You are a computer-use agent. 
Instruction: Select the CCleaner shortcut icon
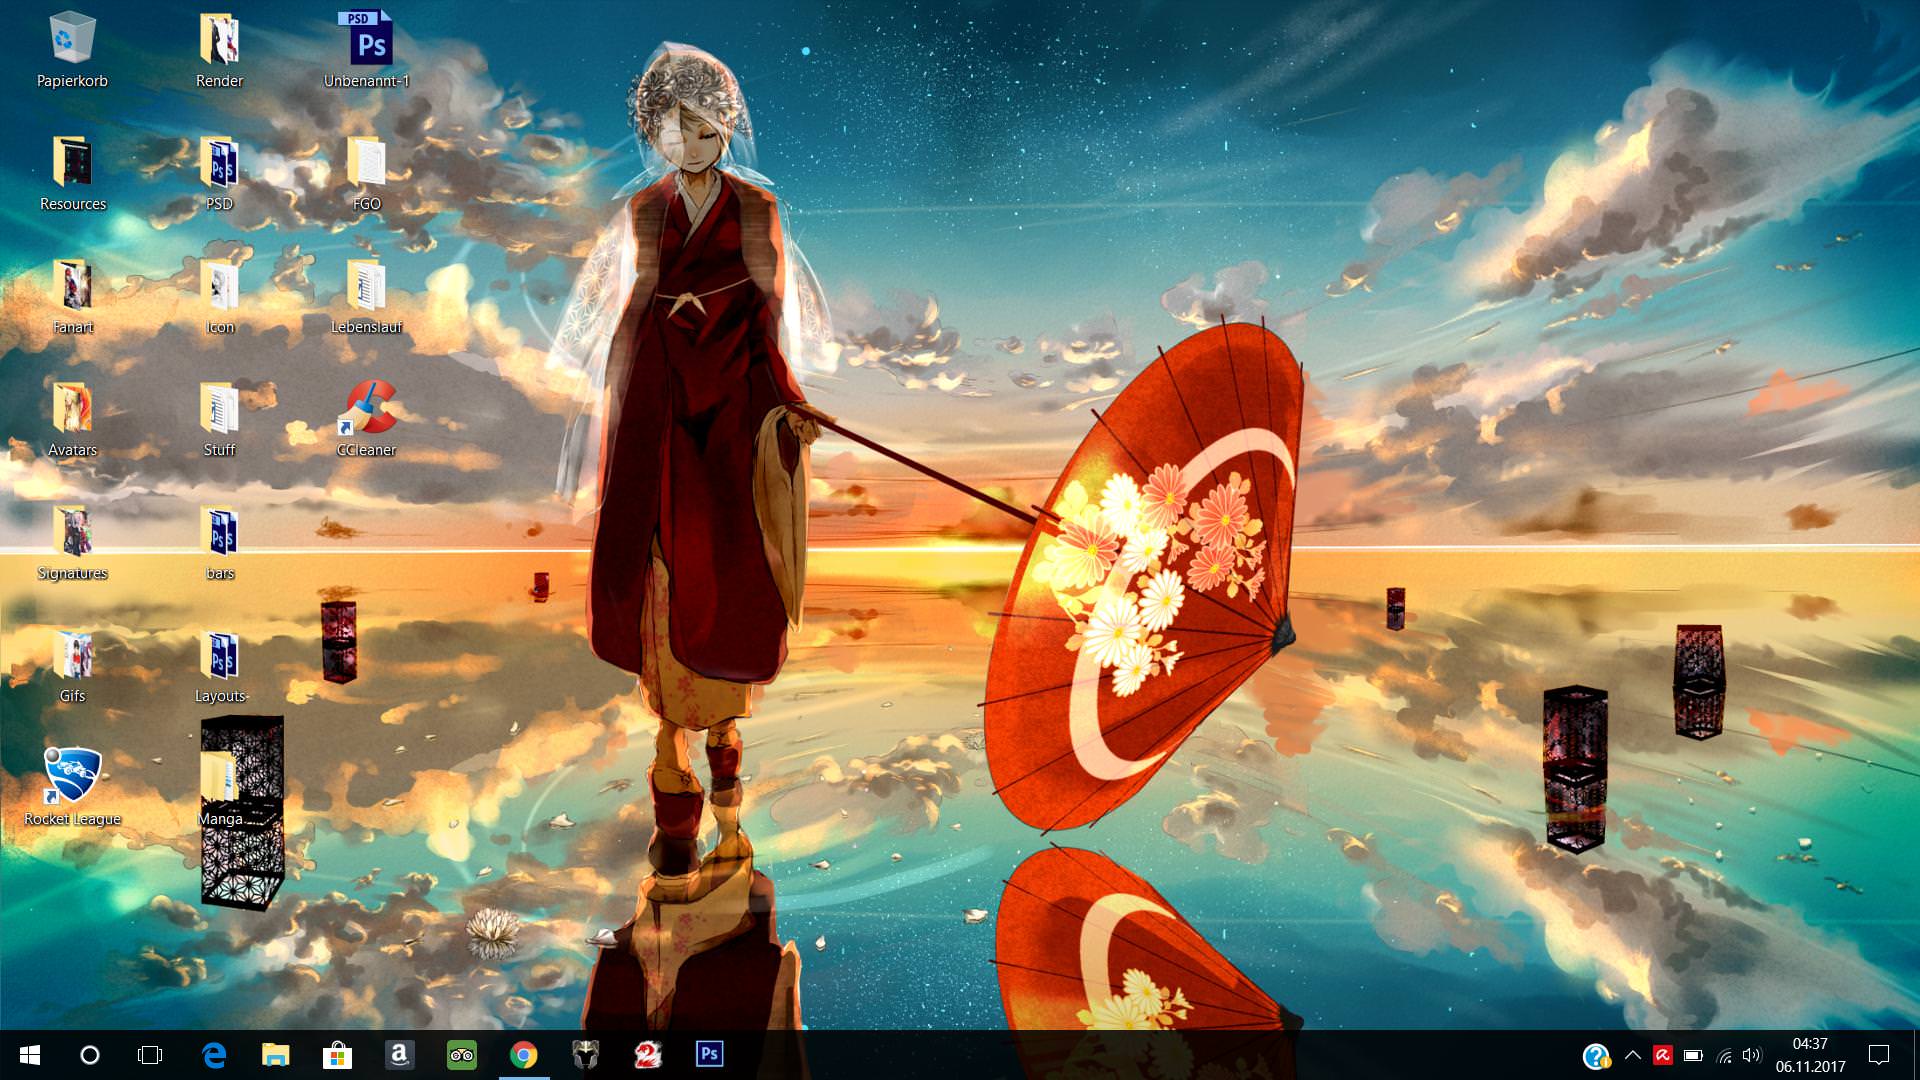[367, 419]
